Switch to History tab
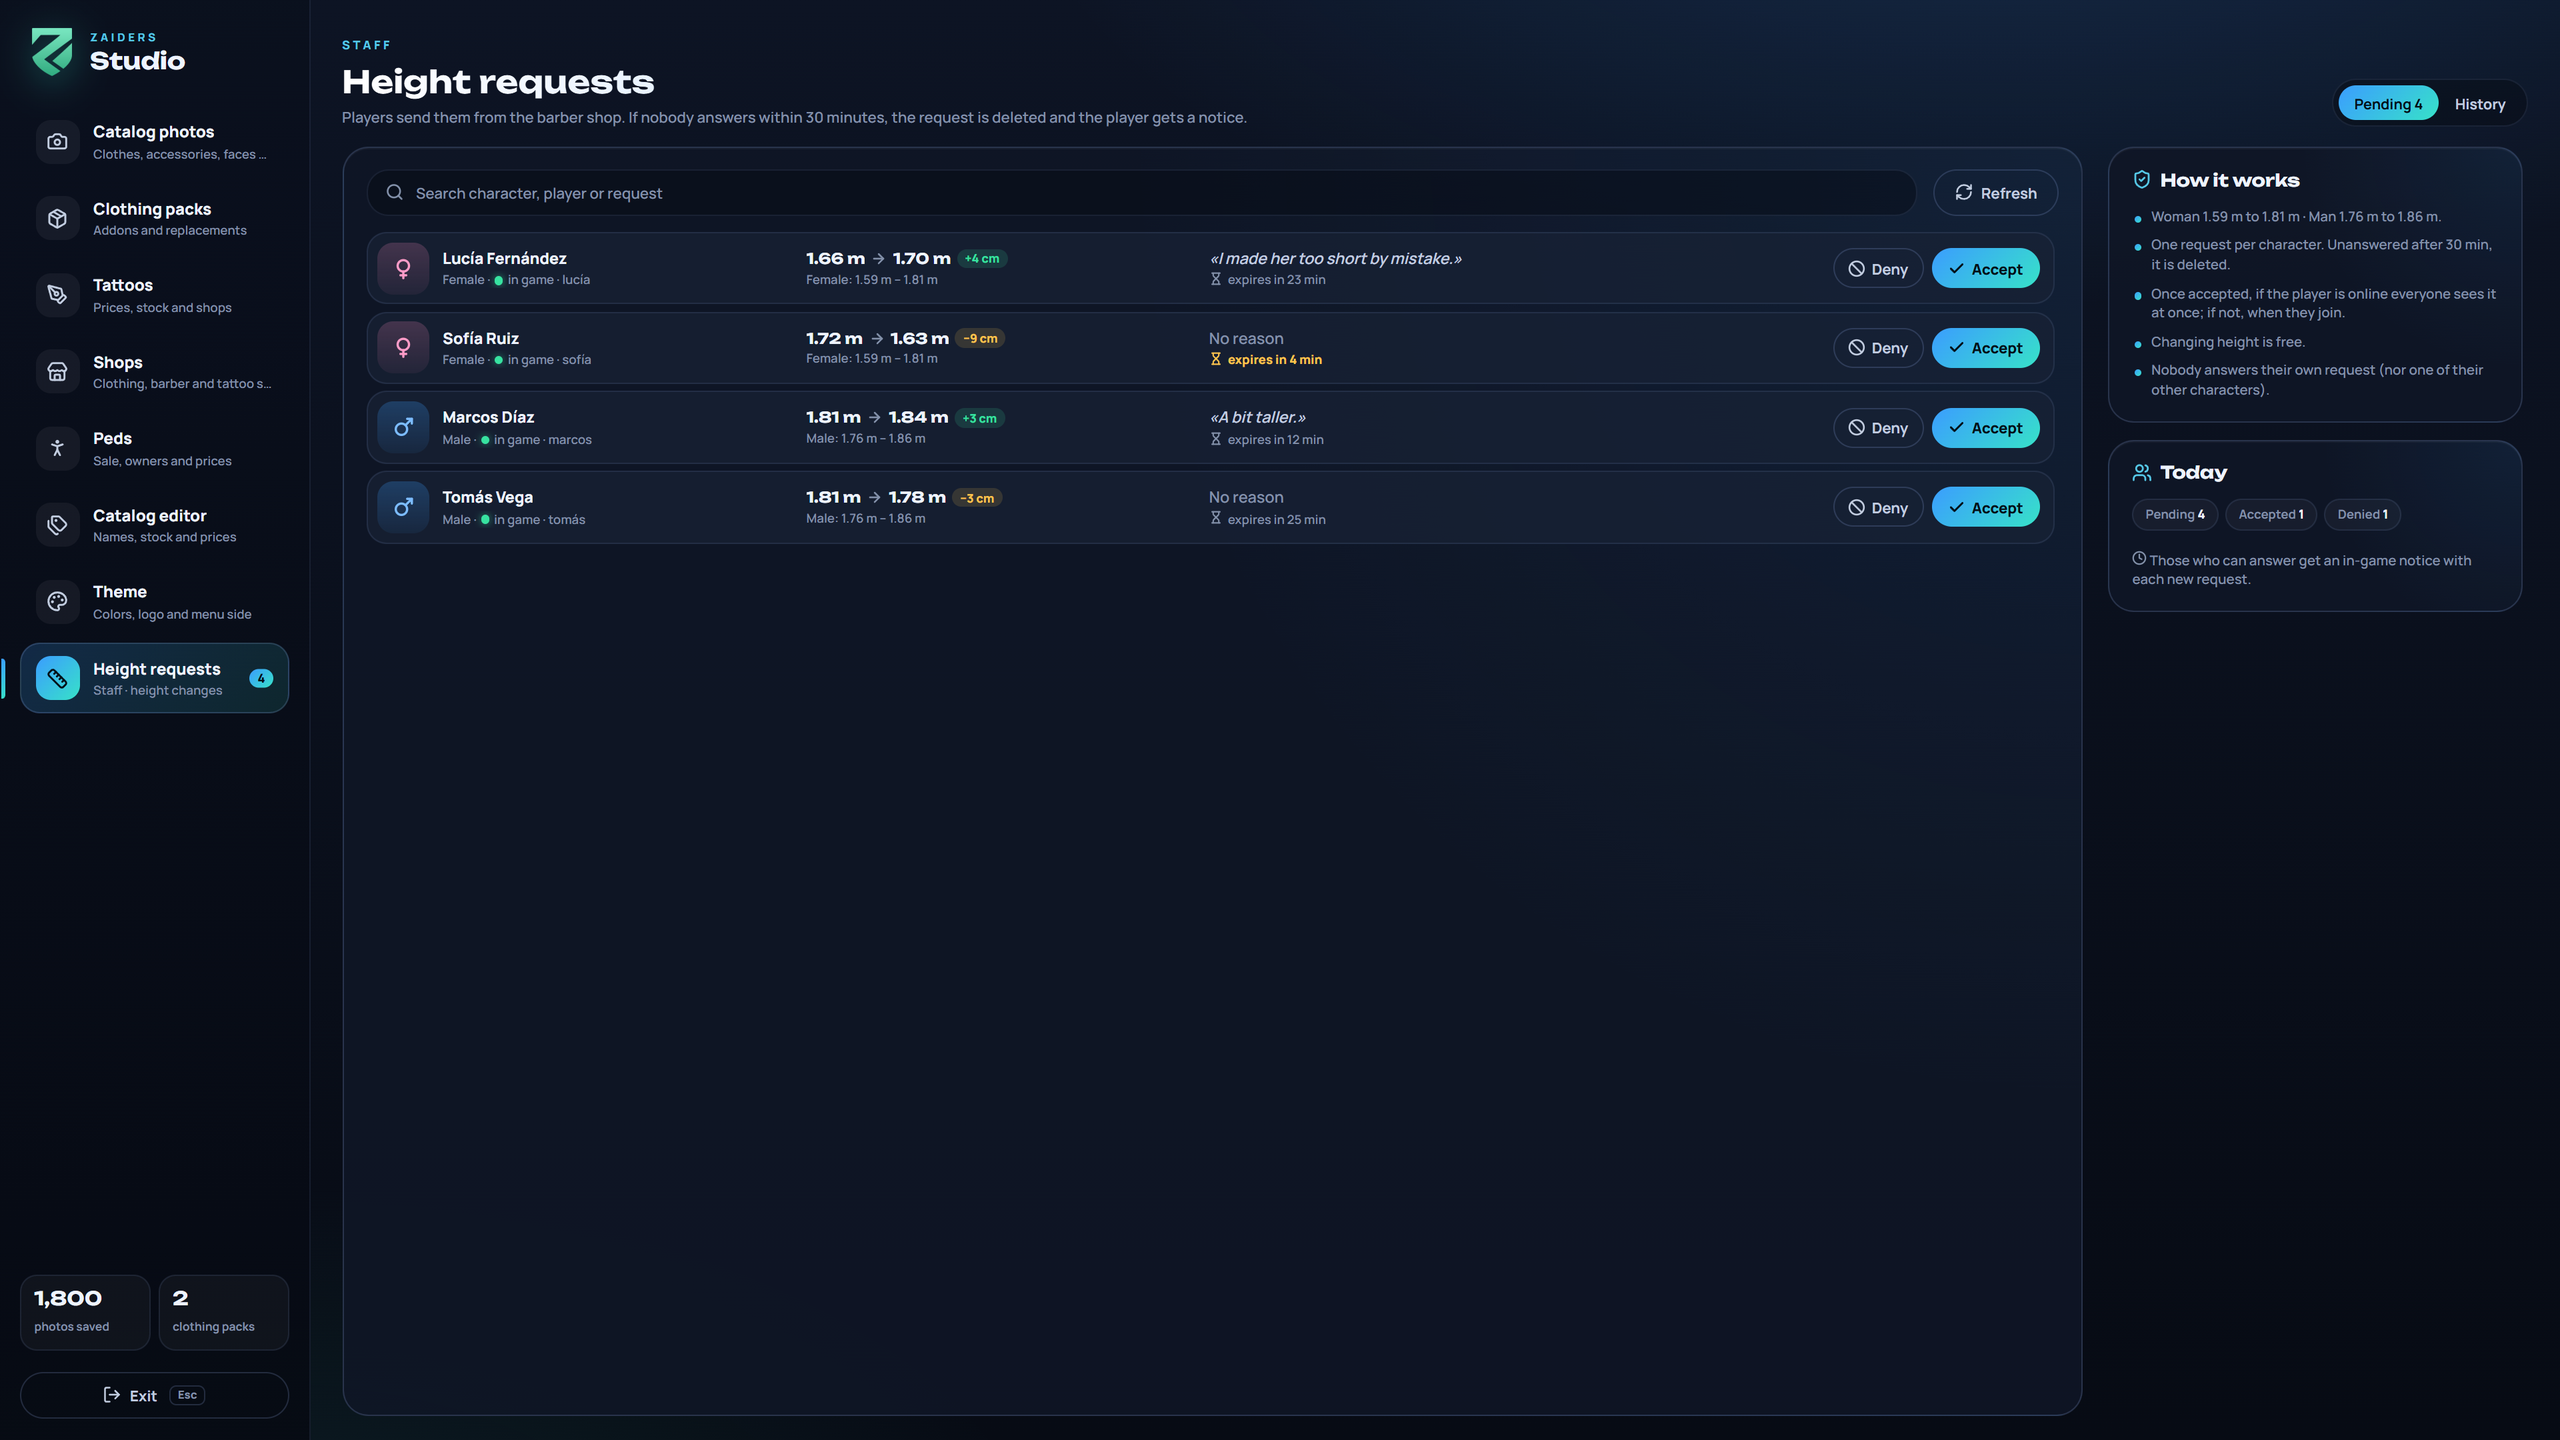2560x1440 pixels. click(2480, 104)
